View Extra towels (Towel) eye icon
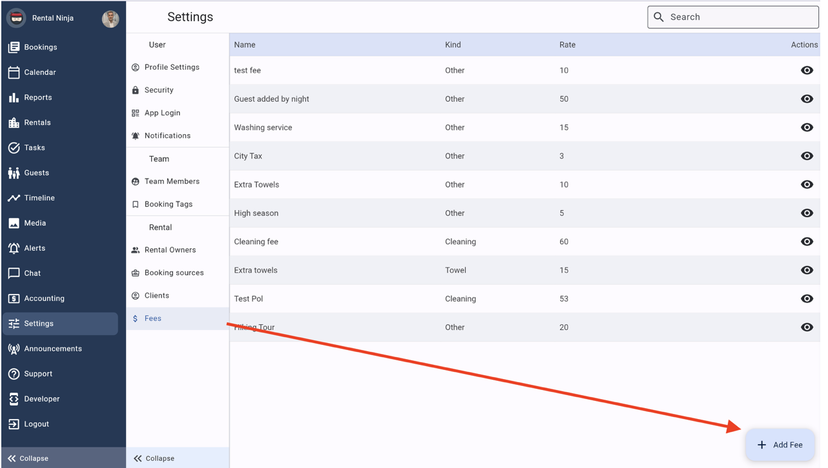Image resolution: width=828 pixels, height=468 pixels. pyautogui.click(x=806, y=270)
